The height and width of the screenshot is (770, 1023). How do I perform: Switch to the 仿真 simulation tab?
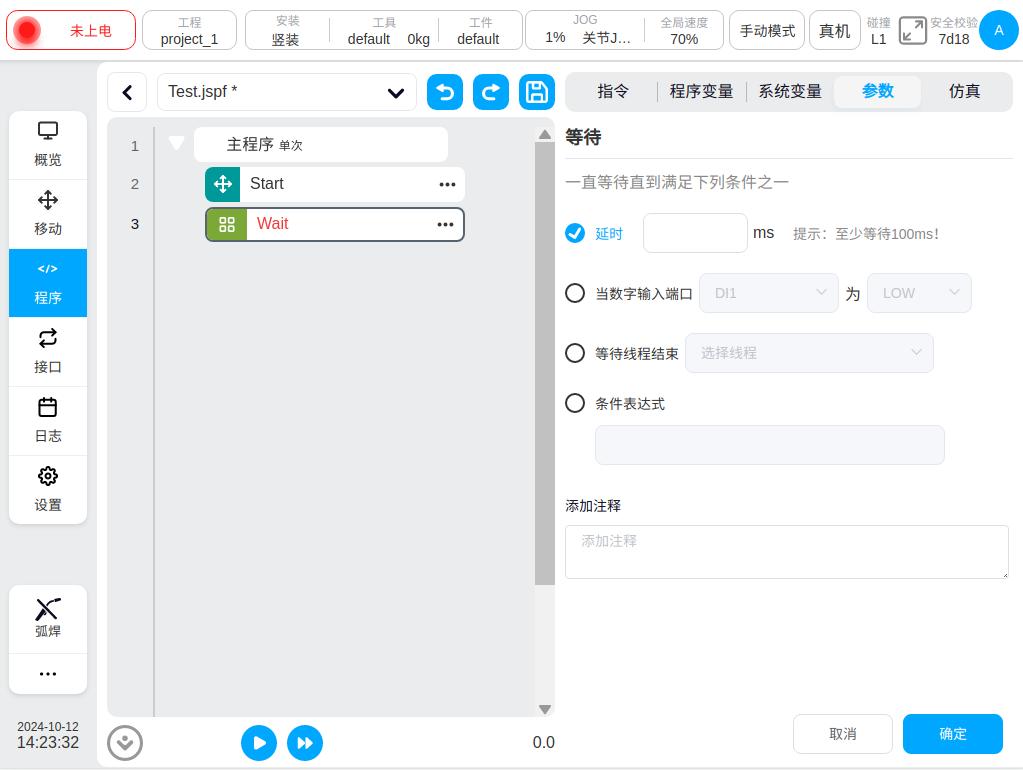point(964,91)
